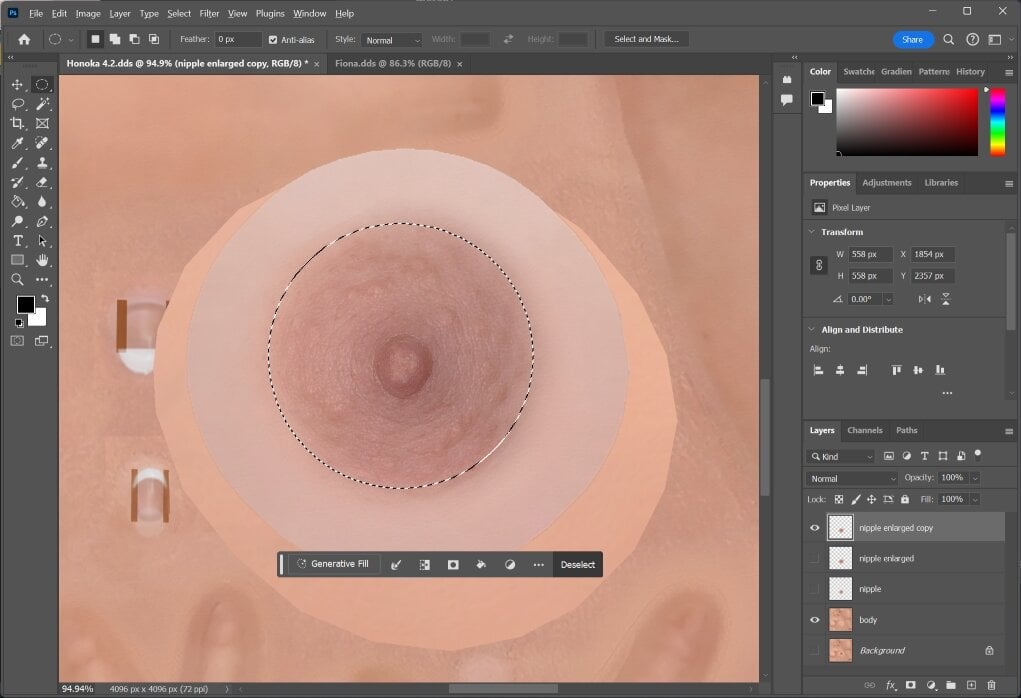Image resolution: width=1021 pixels, height=698 pixels.
Task: Select the Frame tool
Action: tap(42, 123)
